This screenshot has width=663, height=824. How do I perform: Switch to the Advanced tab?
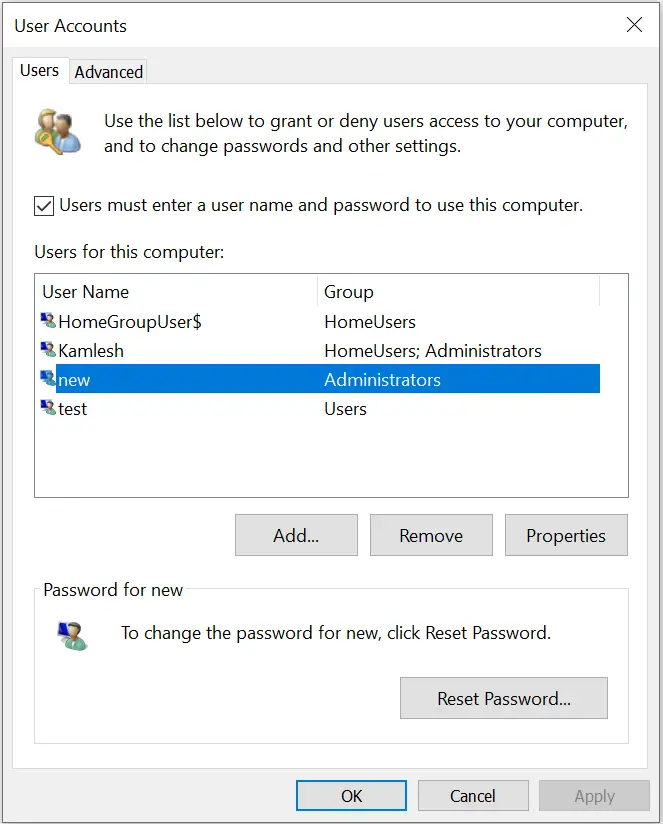point(109,72)
